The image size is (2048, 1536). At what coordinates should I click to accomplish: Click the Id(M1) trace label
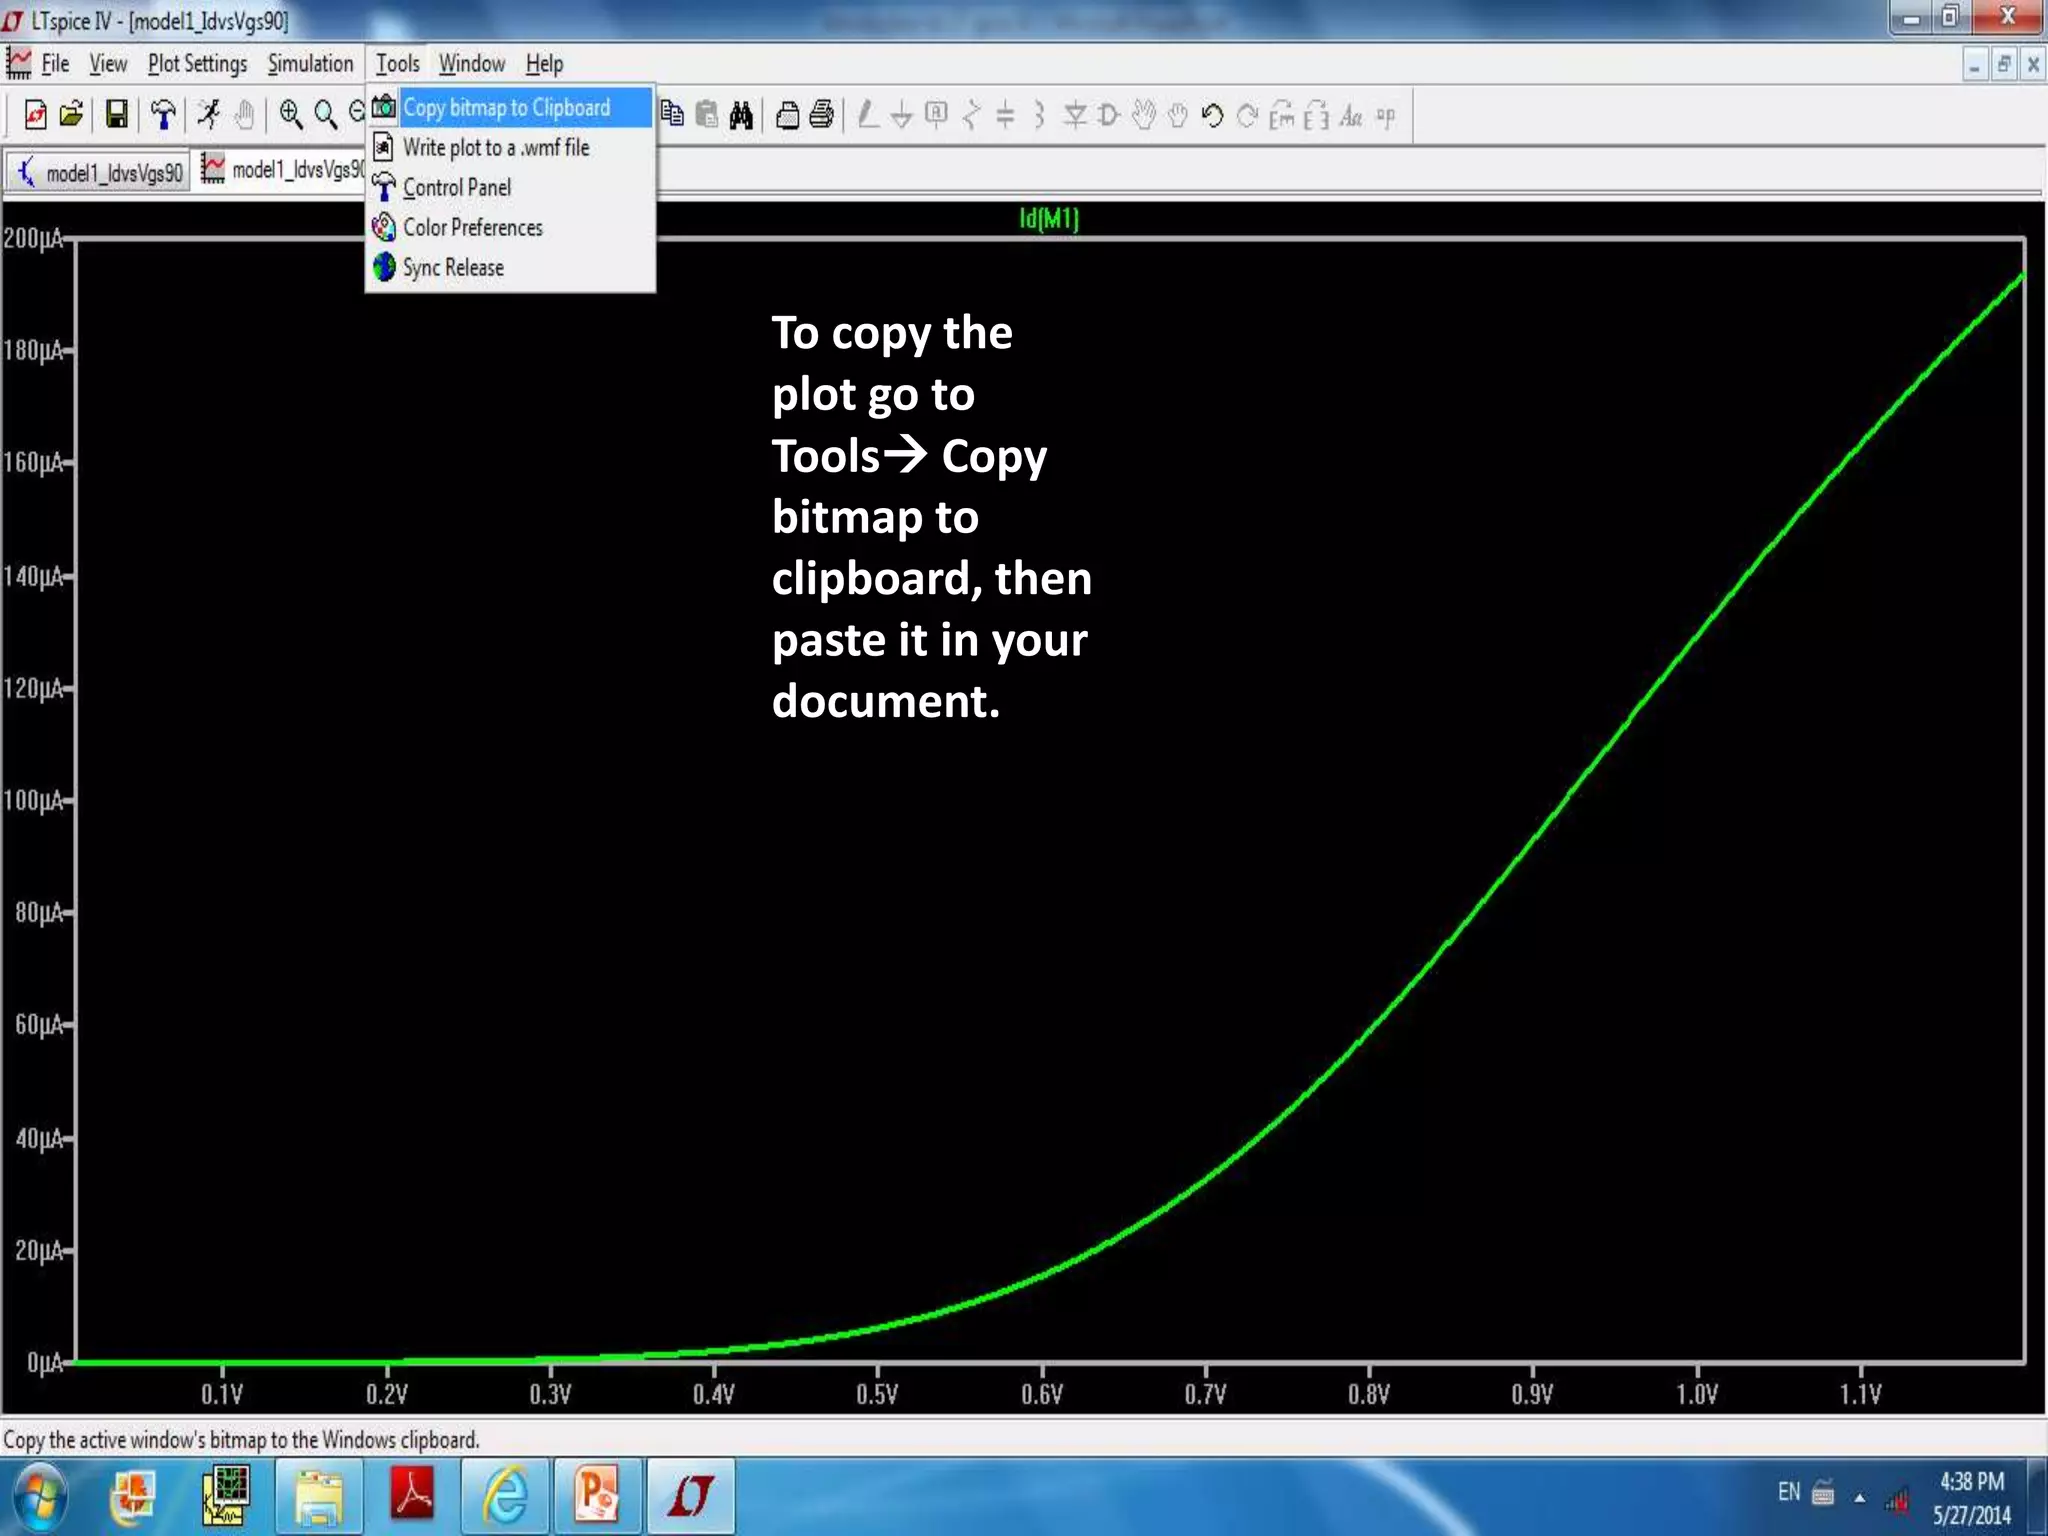coord(1048,218)
